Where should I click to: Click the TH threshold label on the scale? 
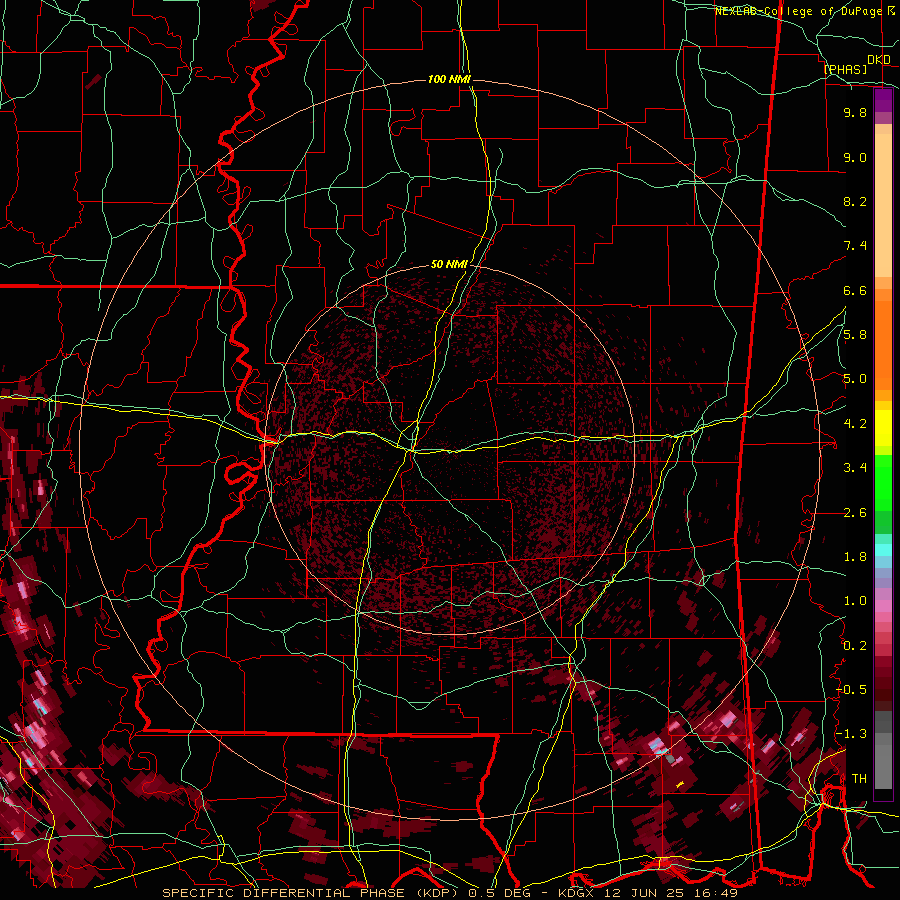[x=859, y=778]
